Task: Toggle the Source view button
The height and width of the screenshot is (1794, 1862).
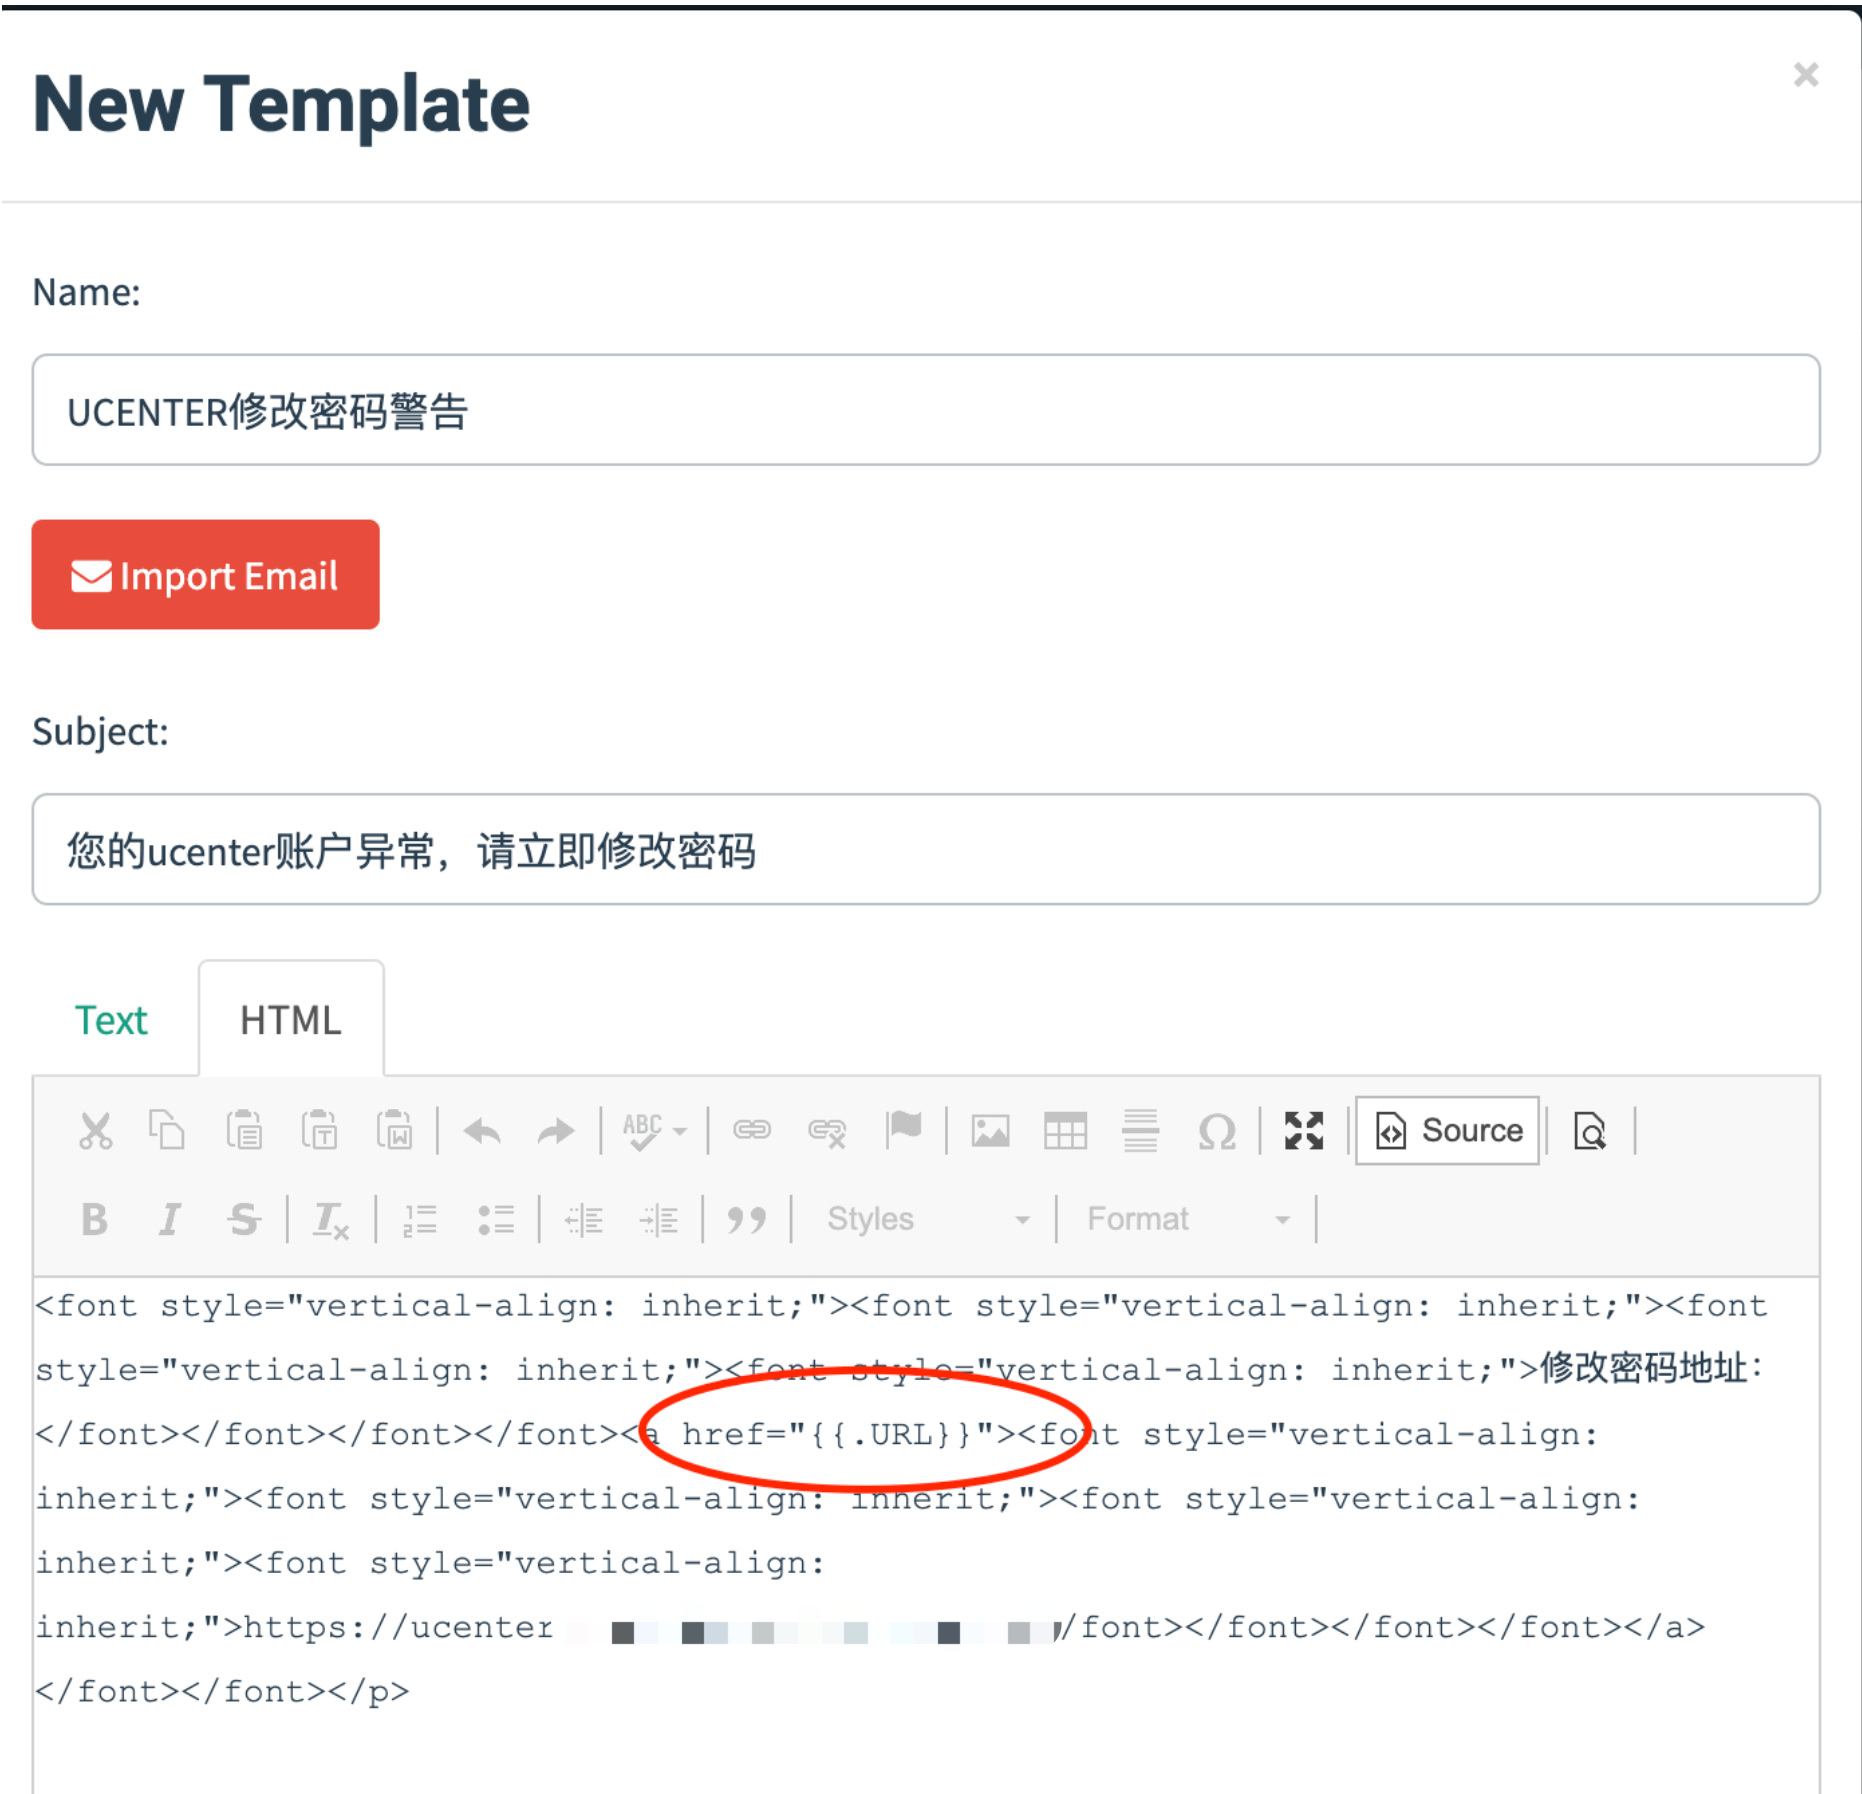Action: click(1447, 1131)
